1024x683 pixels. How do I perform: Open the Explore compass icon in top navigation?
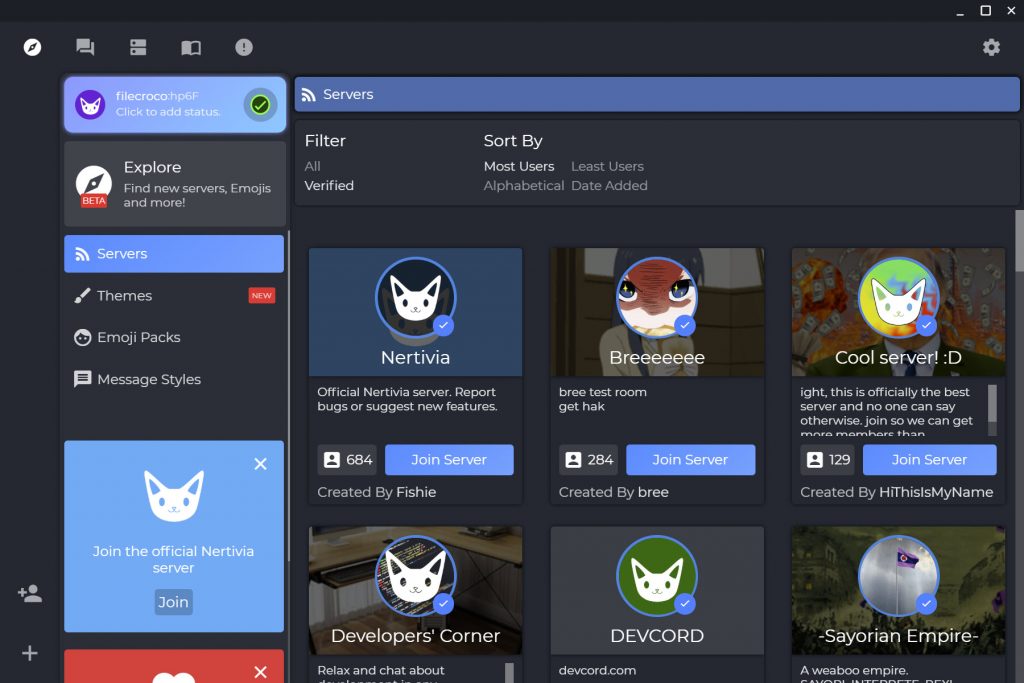(x=32, y=47)
